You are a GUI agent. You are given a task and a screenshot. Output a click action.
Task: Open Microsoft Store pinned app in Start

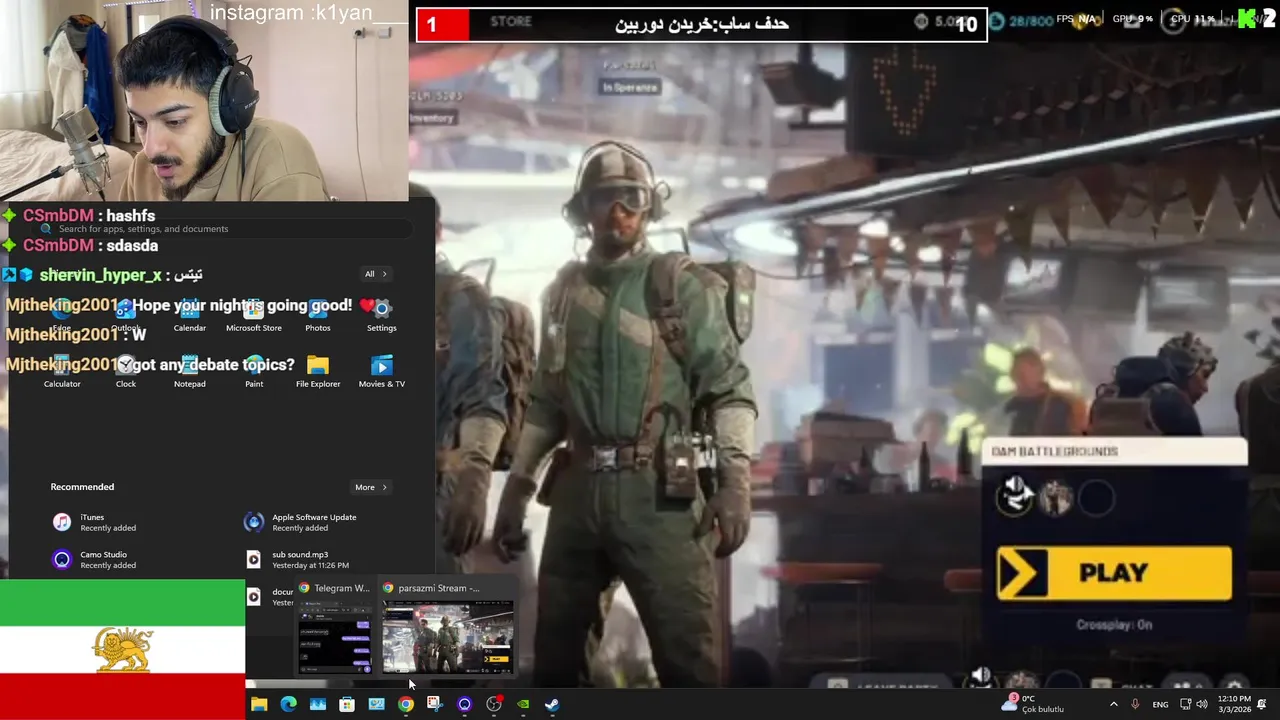[254, 315]
